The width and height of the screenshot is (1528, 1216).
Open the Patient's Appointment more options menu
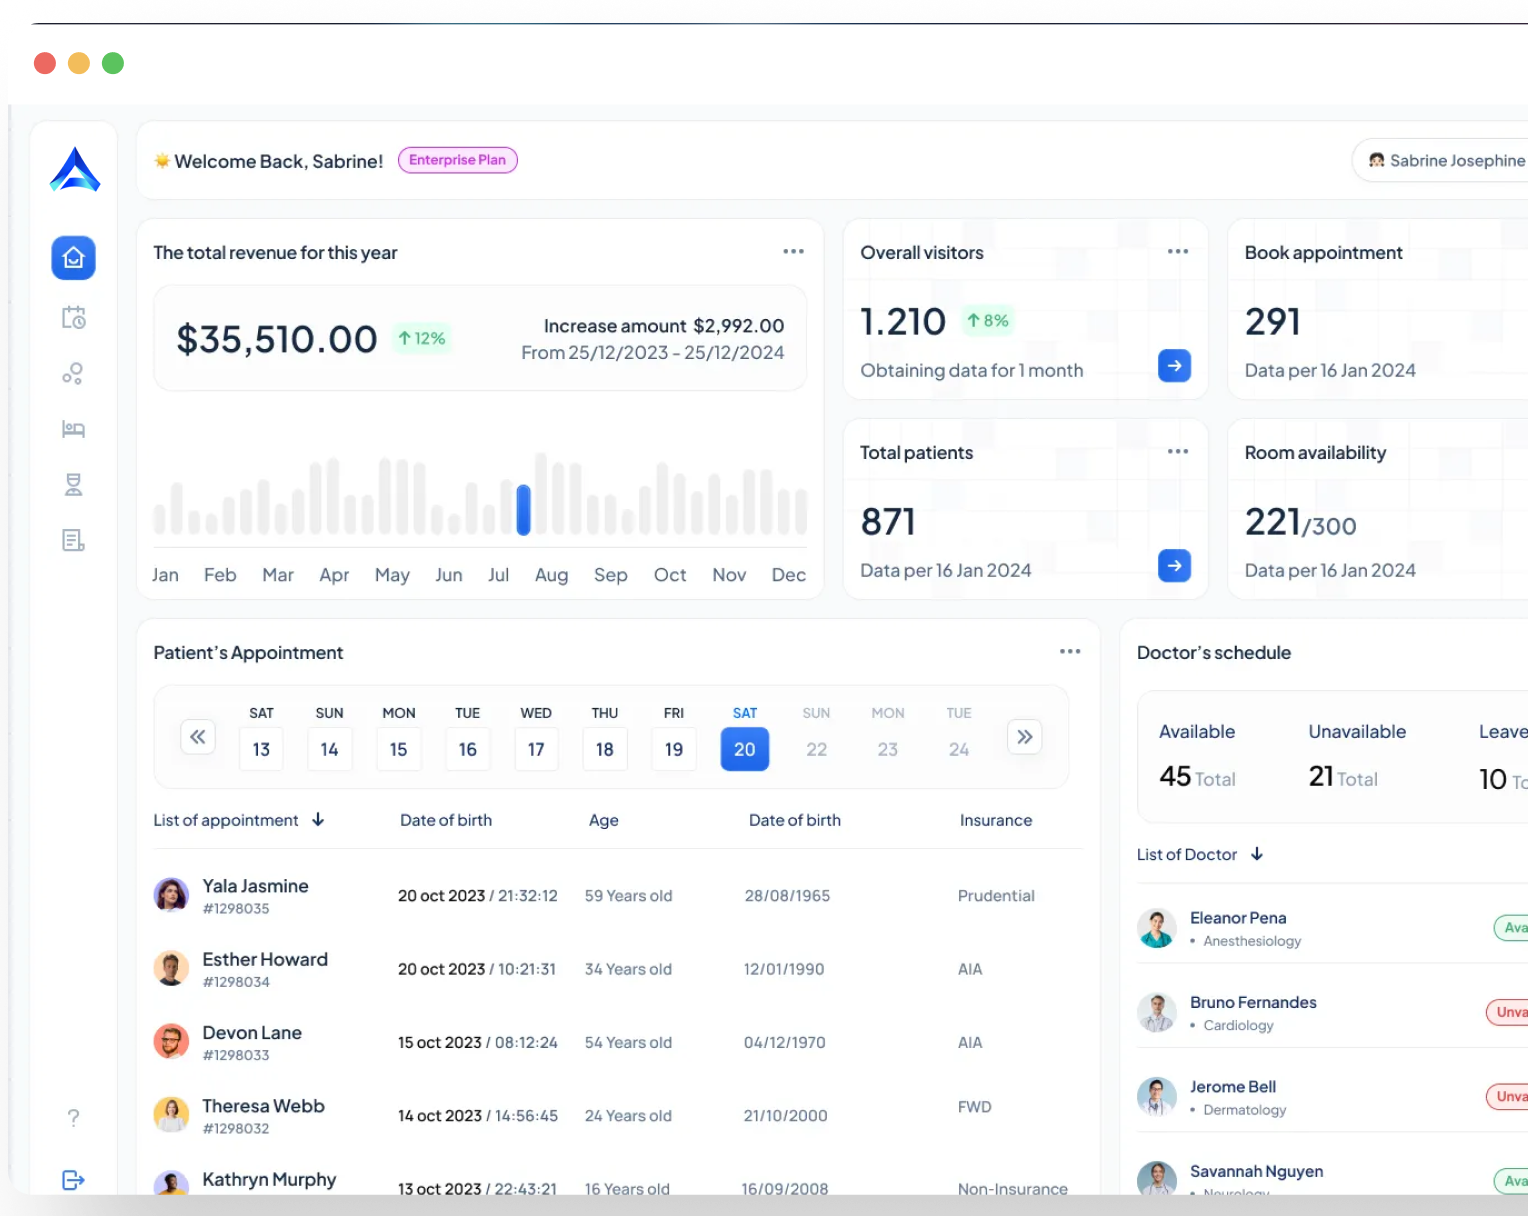tap(1070, 652)
